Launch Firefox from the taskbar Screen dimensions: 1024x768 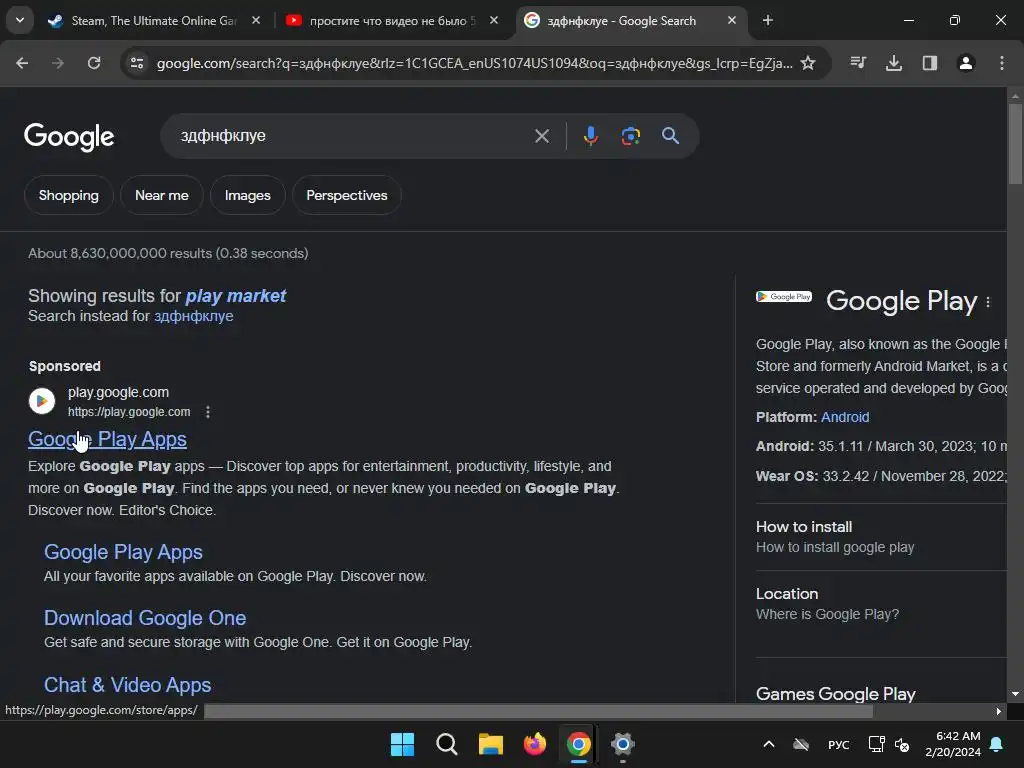click(x=535, y=744)
